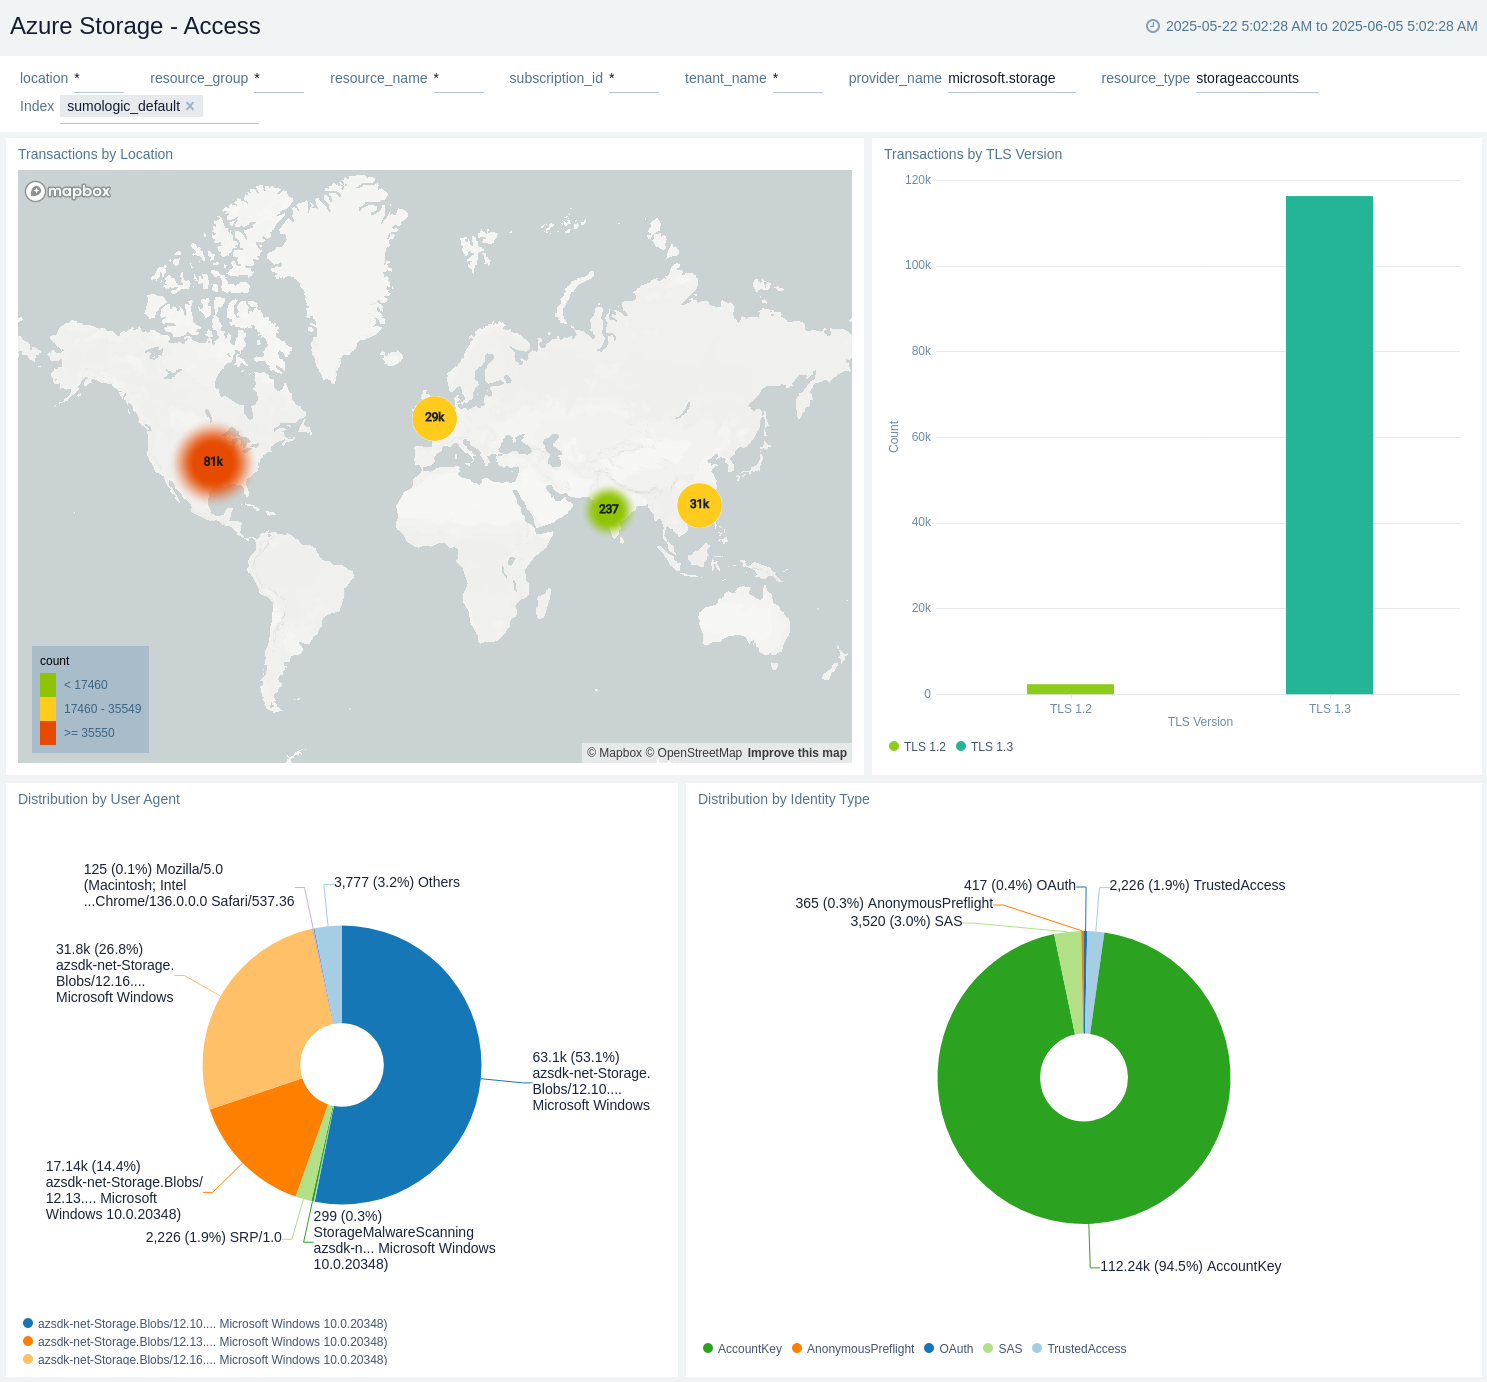Click the 'Distribution by User Agent' panel title
Screen dimensions: 1487x1382
99,799
